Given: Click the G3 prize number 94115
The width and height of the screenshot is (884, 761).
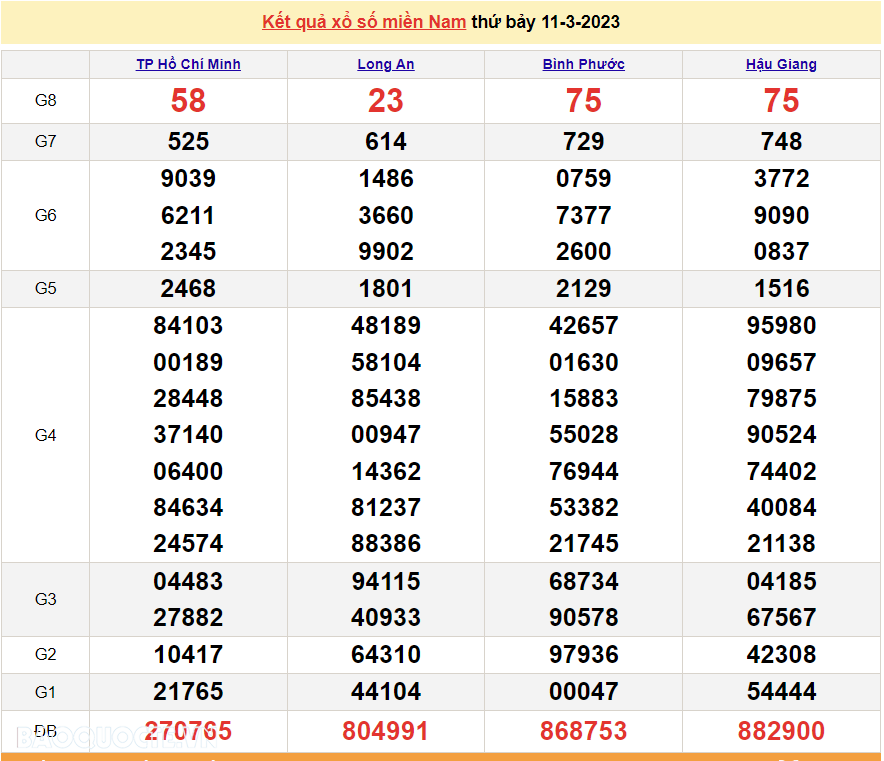Looking at the screenshot, I should (x=386, y=581).
